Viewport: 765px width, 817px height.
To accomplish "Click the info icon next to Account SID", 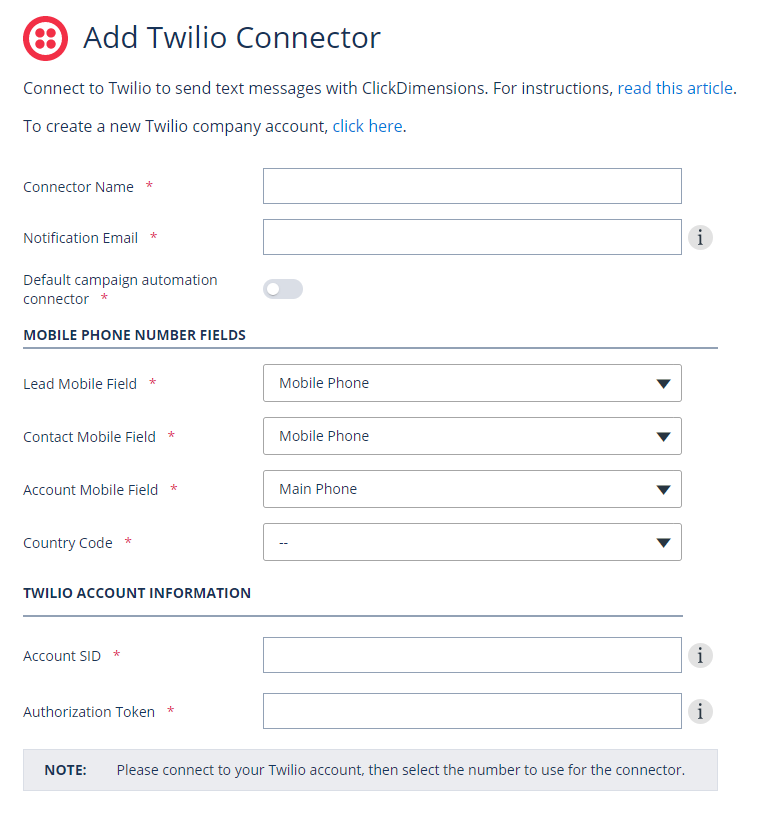I will click(700, 655).
